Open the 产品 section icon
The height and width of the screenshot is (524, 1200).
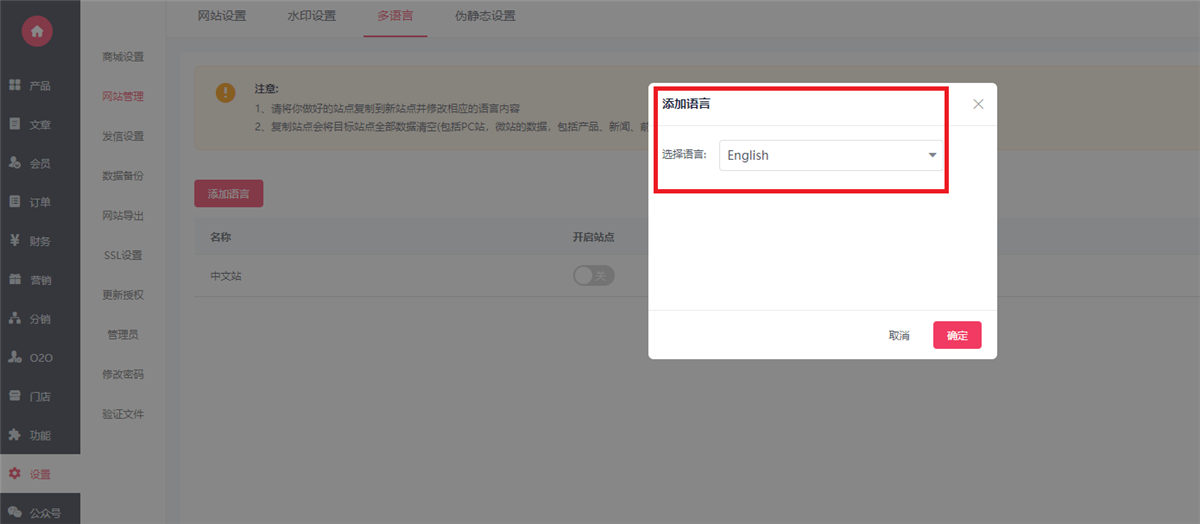(15, 86)
